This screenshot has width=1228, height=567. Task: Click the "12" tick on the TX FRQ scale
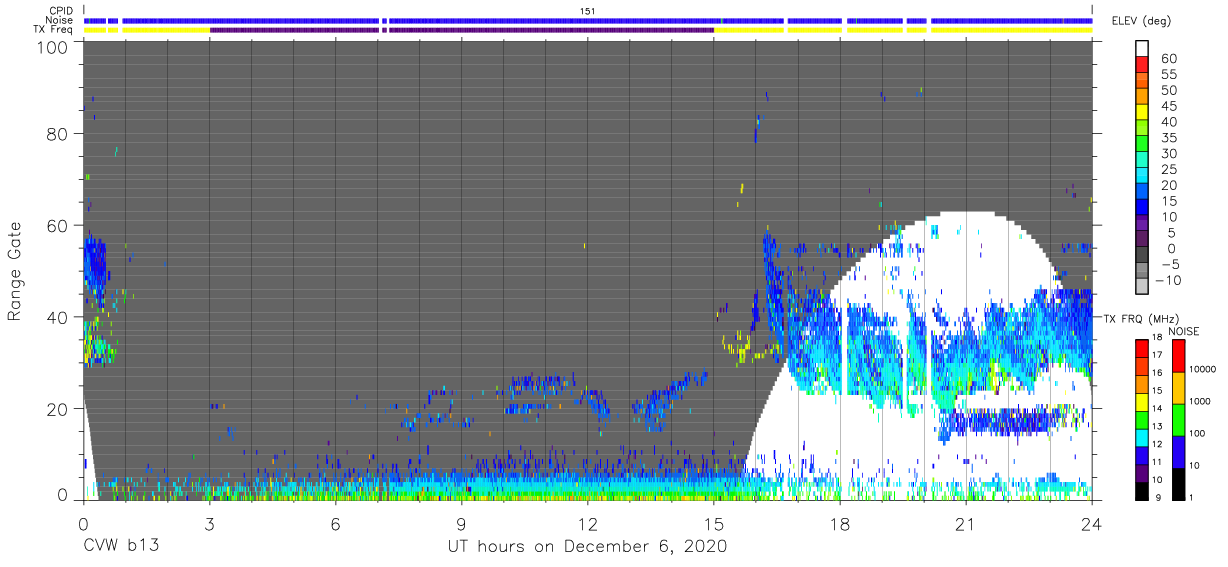[1156, 444]
